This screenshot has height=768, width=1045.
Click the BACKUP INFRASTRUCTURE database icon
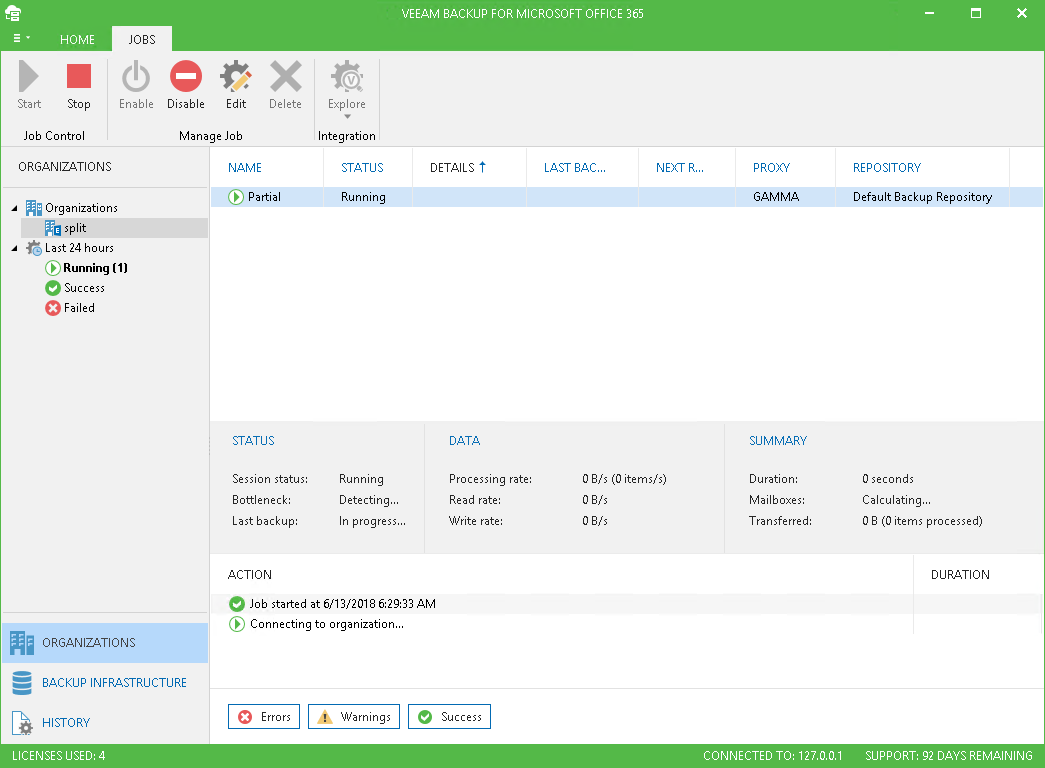pyautogui.click(x=22, y=683)
